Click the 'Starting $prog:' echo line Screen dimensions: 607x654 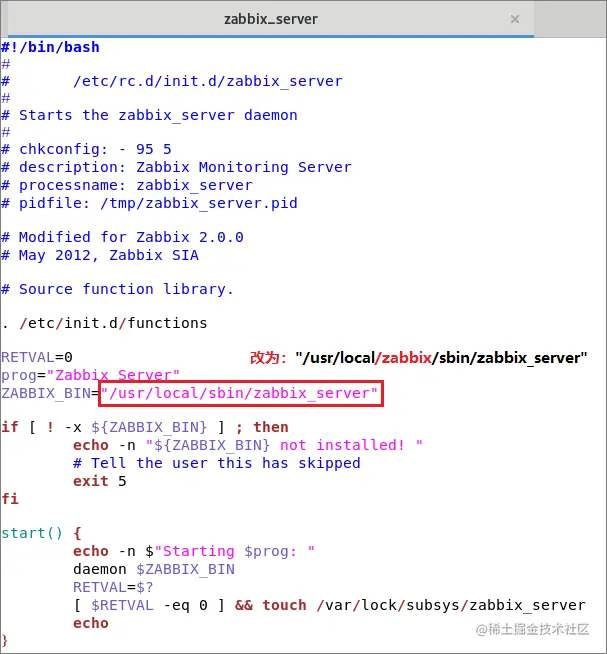click(194, 551)
